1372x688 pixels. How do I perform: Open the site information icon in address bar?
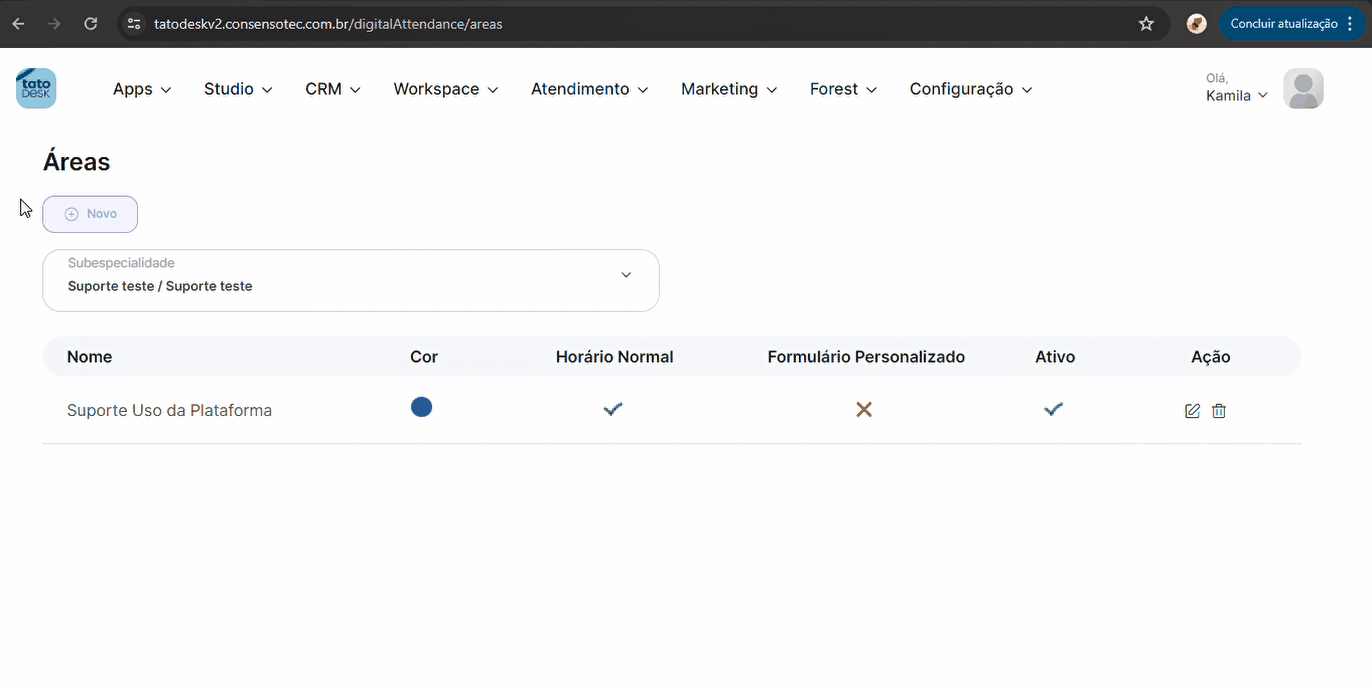(135, 24)
